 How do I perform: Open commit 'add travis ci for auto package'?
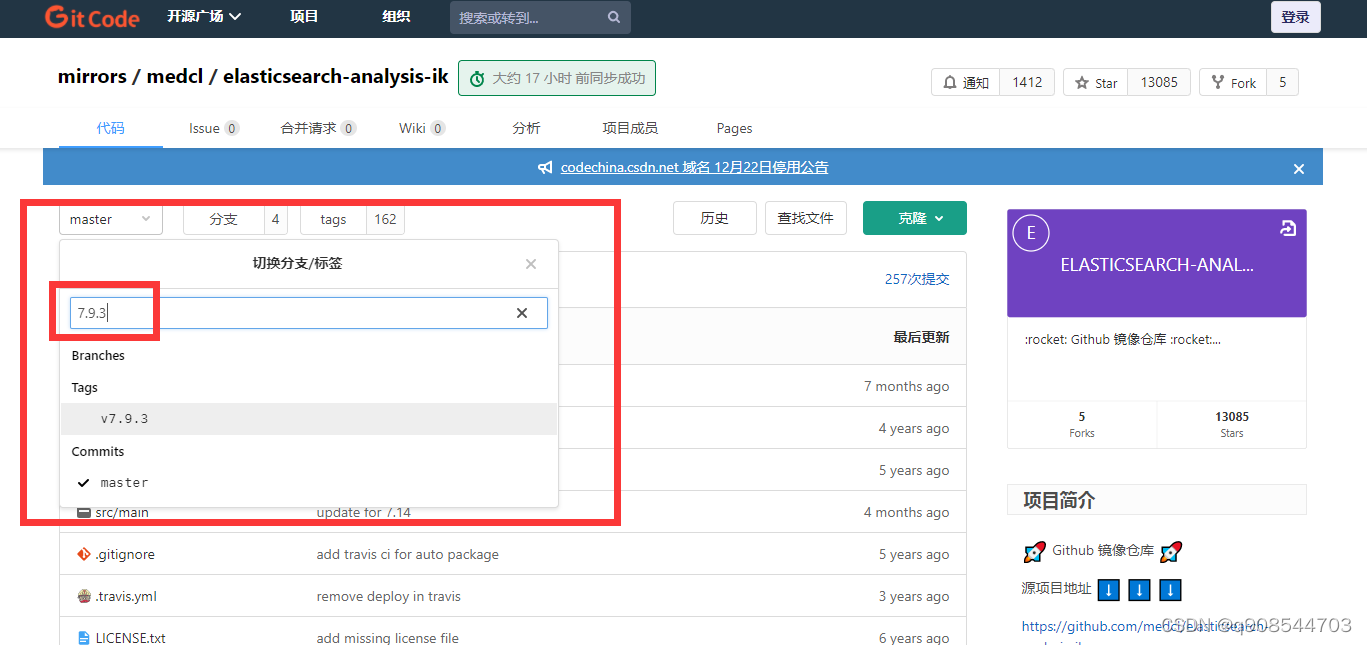(x=407, y=554)
